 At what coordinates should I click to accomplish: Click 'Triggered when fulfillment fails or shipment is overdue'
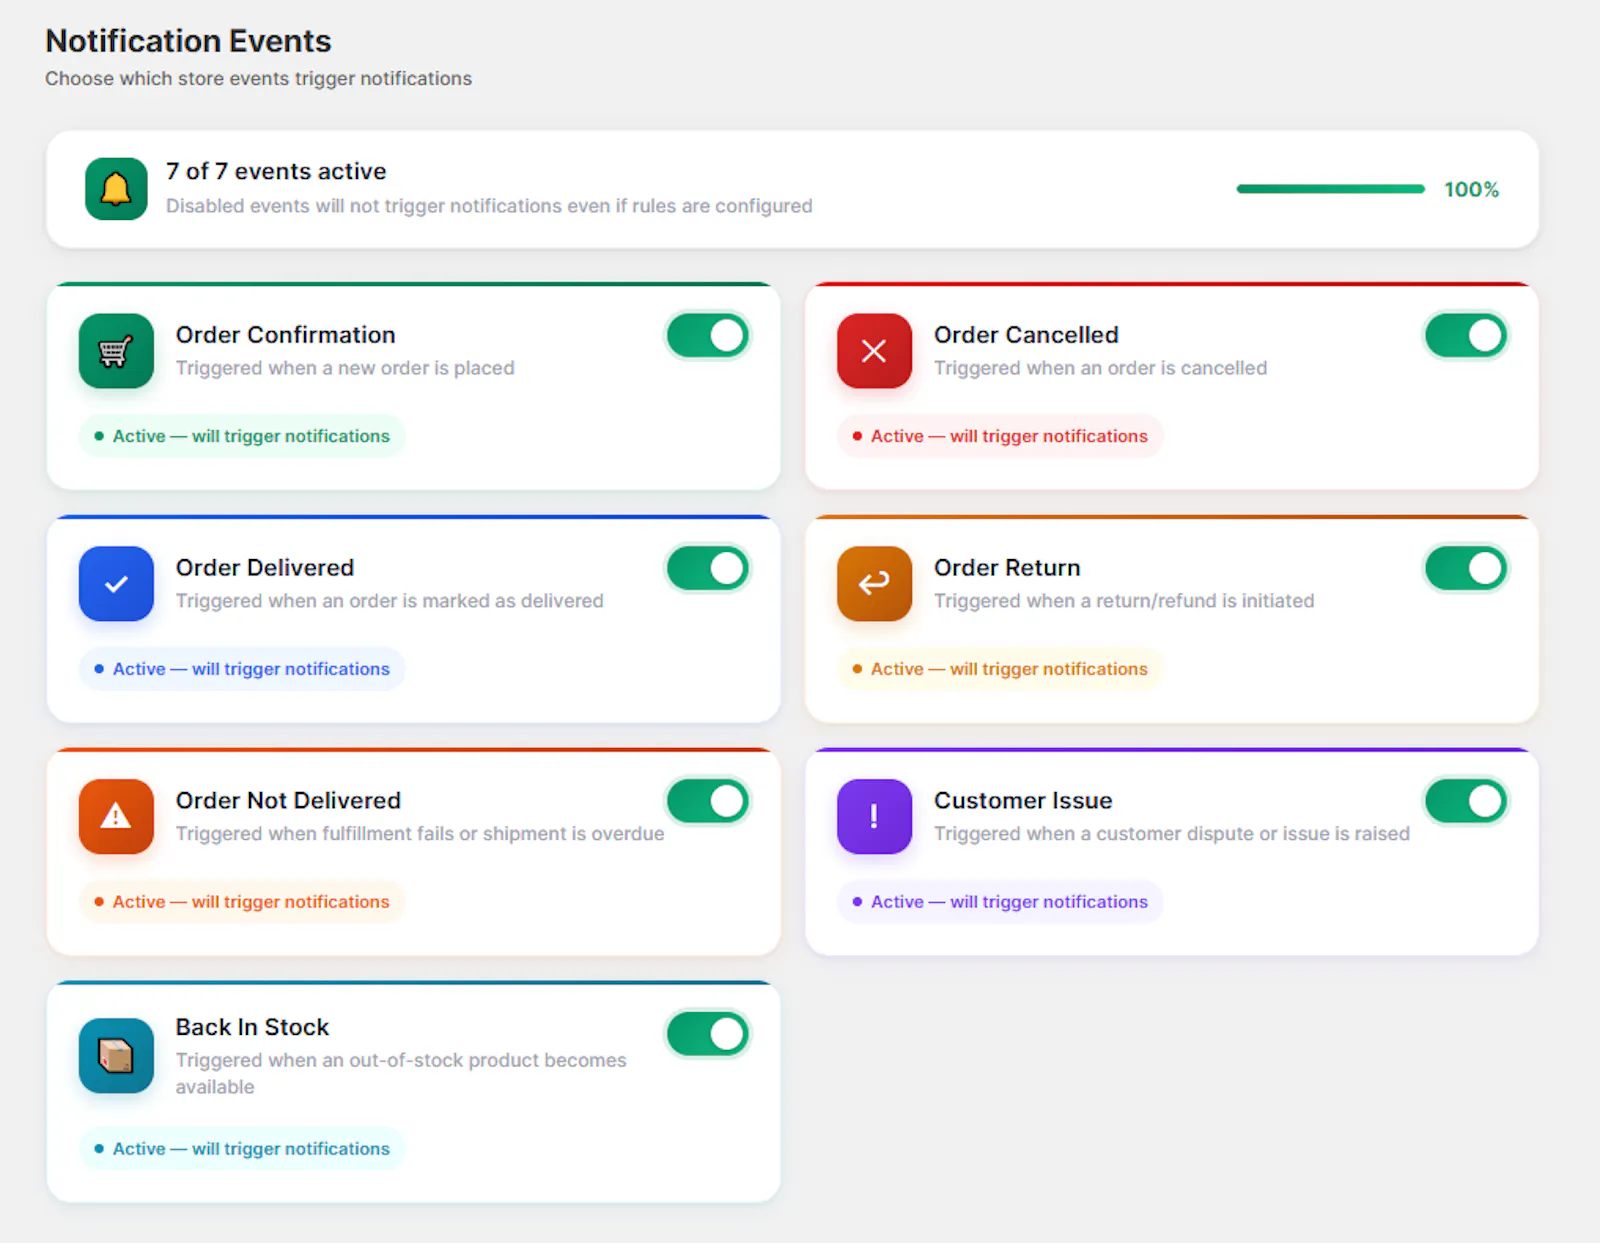pos(420,834)
